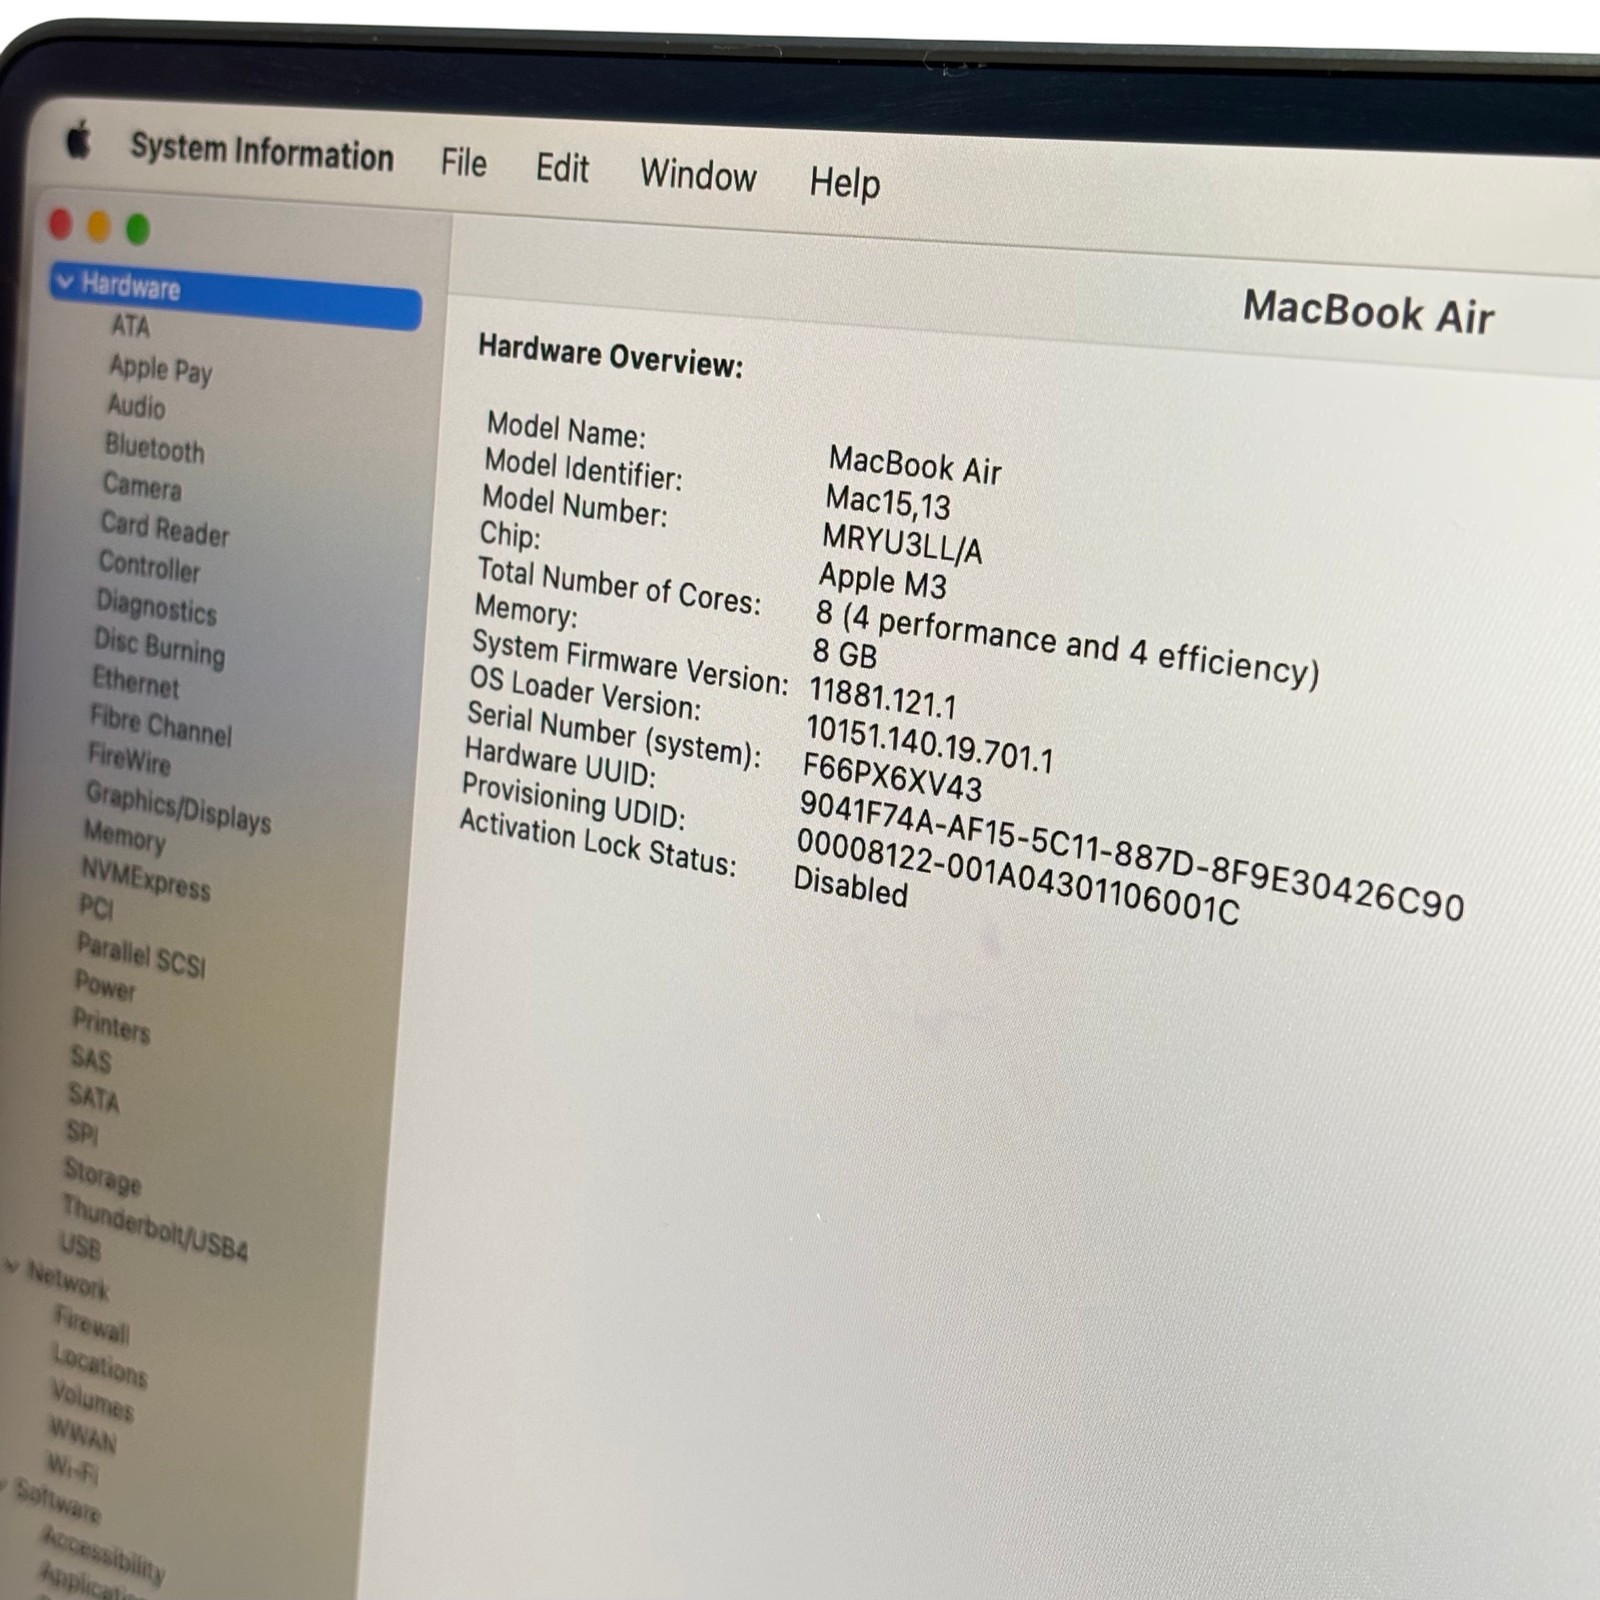The width and height of the screenshot is (1600, 1600).
Task: Select Controller in the sidebar
Action: 149,566
